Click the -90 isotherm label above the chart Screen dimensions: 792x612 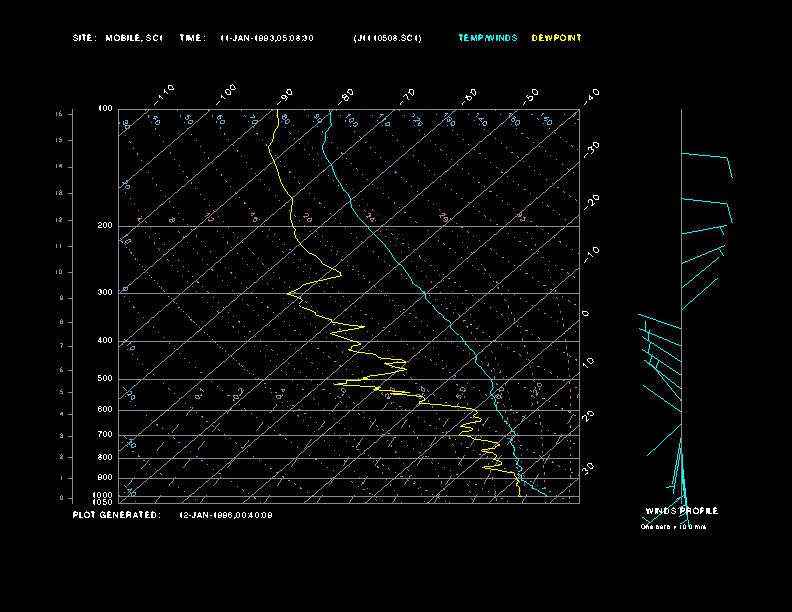284,96
